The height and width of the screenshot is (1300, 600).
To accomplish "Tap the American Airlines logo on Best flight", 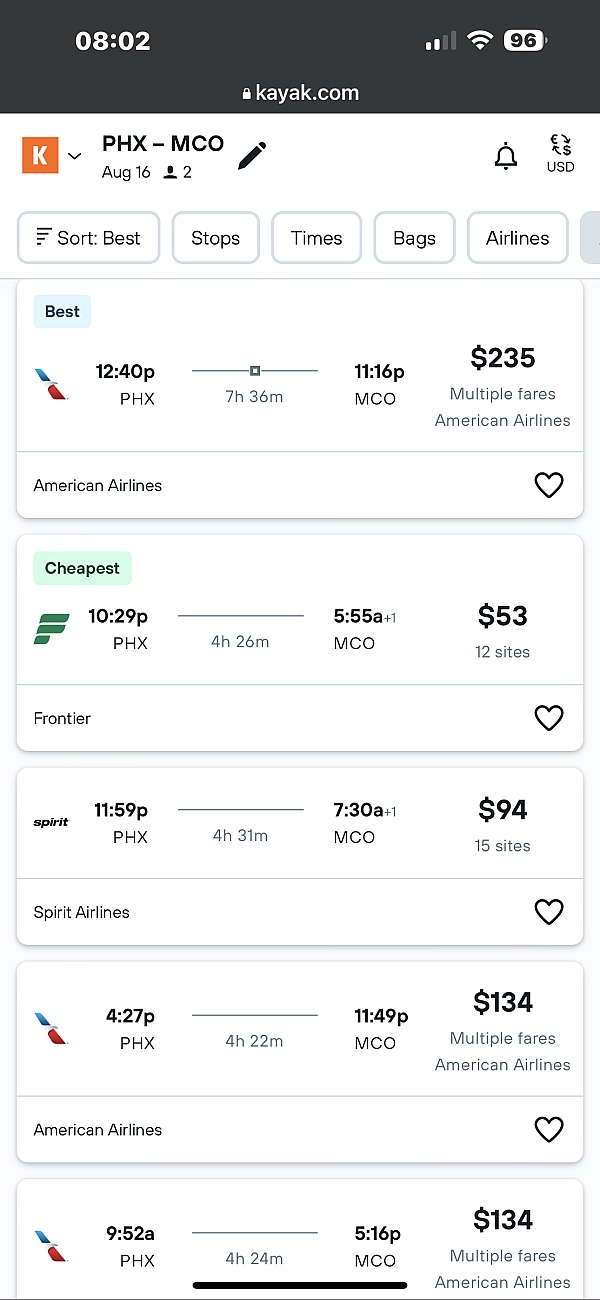I will [51, 384].
